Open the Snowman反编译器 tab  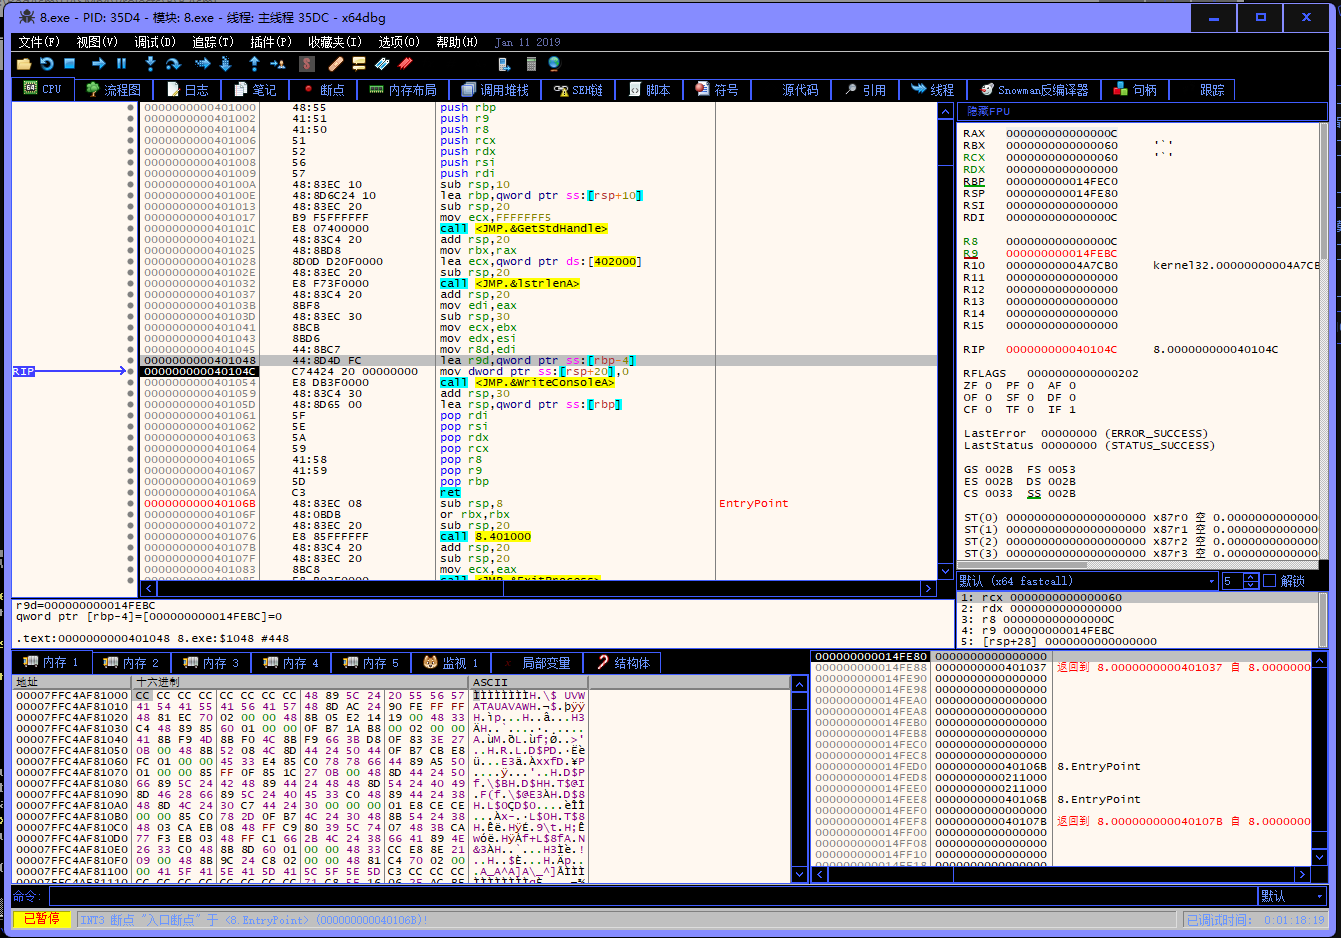1034,89
